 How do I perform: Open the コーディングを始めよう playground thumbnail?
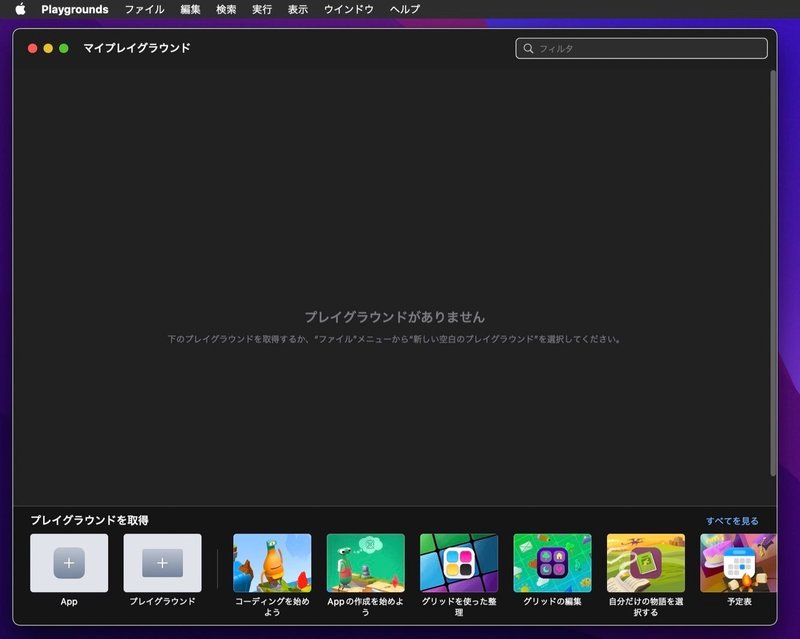[272, 563]
